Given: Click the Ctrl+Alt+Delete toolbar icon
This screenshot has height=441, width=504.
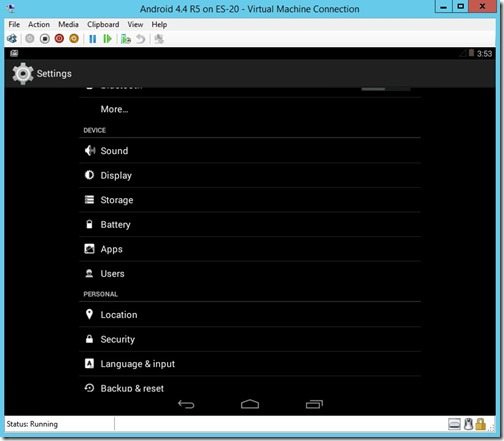Looking at the screenshot, I should tap(12, 39).
